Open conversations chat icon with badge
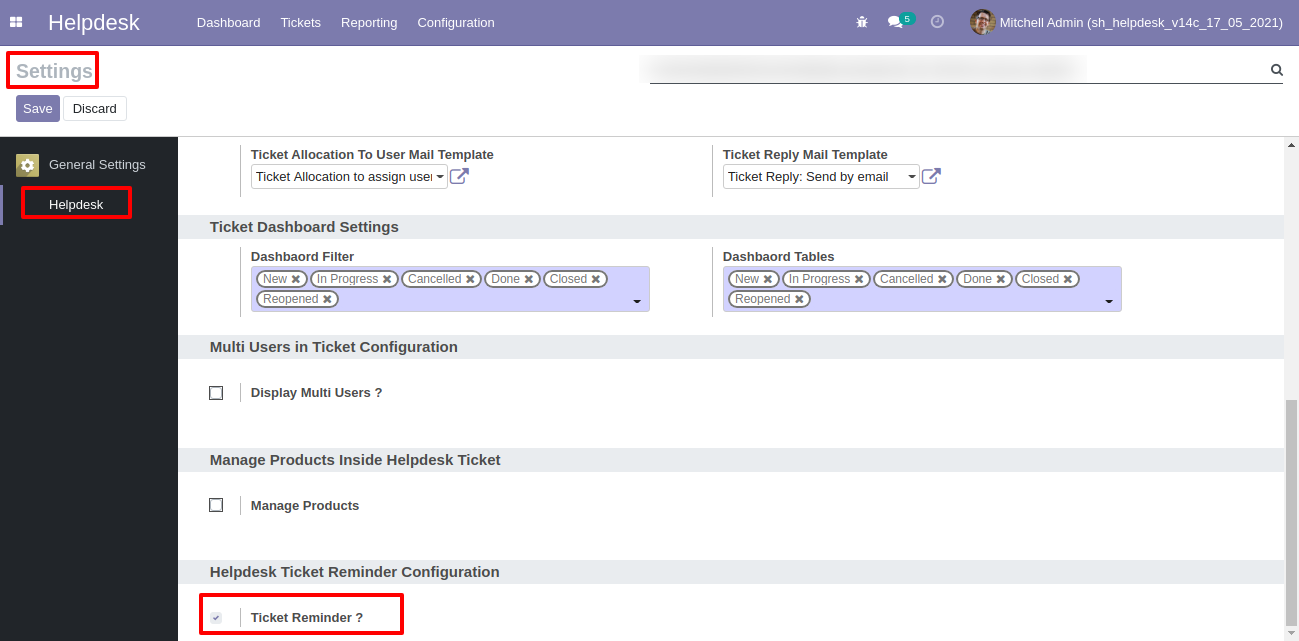This screenshot has width=1299, height=641. pyautogui.click(x=899, y=21)
